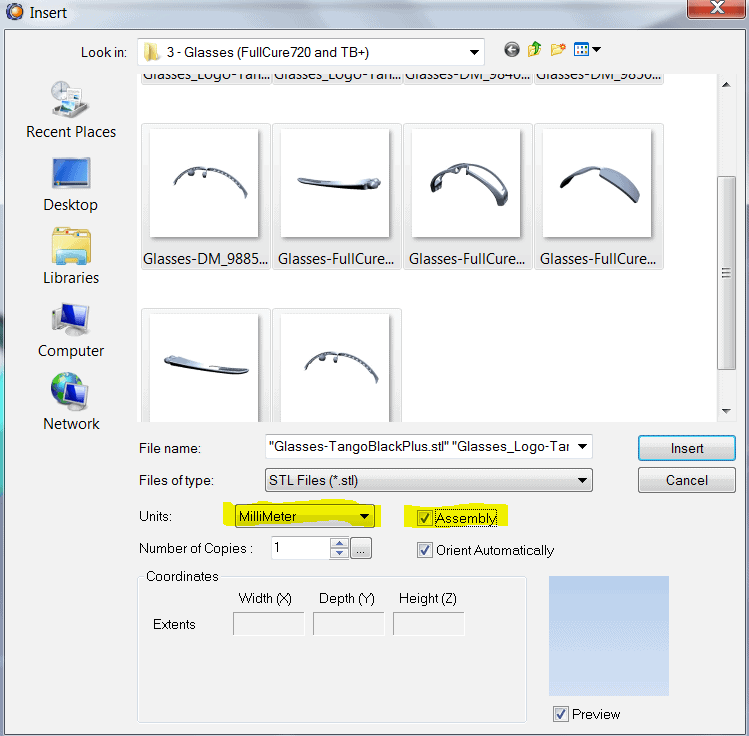Screen dimensions: 749x736
Task: Click the Insert button
Action: click(686, 448)
